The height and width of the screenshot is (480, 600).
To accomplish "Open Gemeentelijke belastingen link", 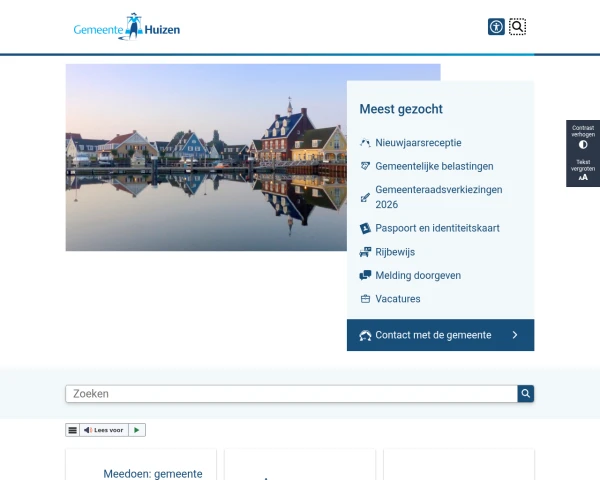I will point(434,167).
